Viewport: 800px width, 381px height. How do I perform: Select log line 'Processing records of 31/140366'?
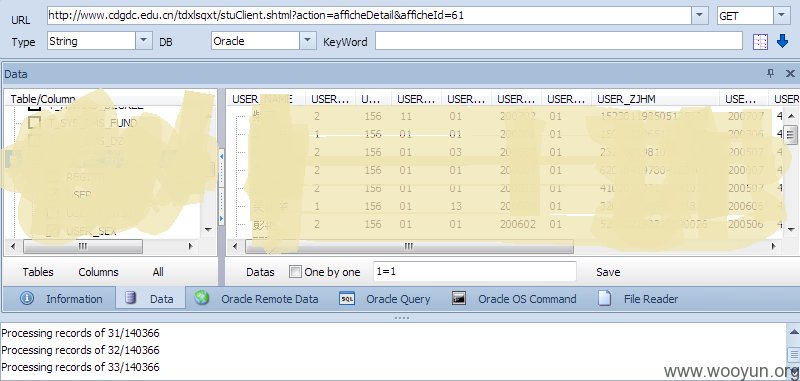pos(81,333)
